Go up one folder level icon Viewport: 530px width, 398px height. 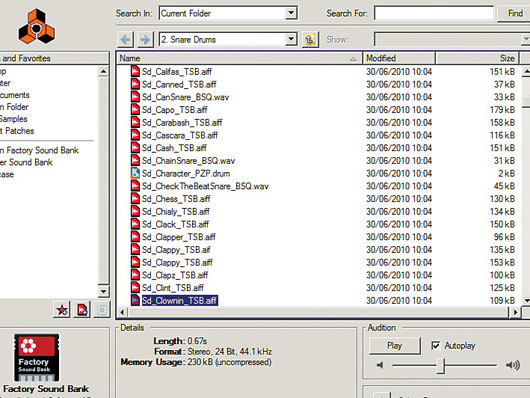[310, 40]
